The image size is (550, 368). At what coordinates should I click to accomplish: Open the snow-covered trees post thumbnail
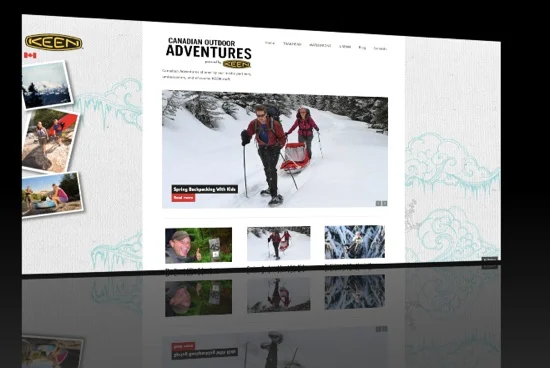(x=355, y=242)
